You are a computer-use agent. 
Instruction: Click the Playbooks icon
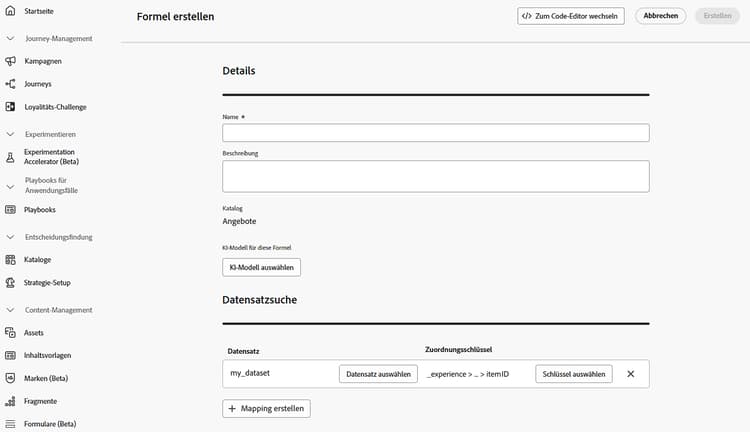point(10,210)
